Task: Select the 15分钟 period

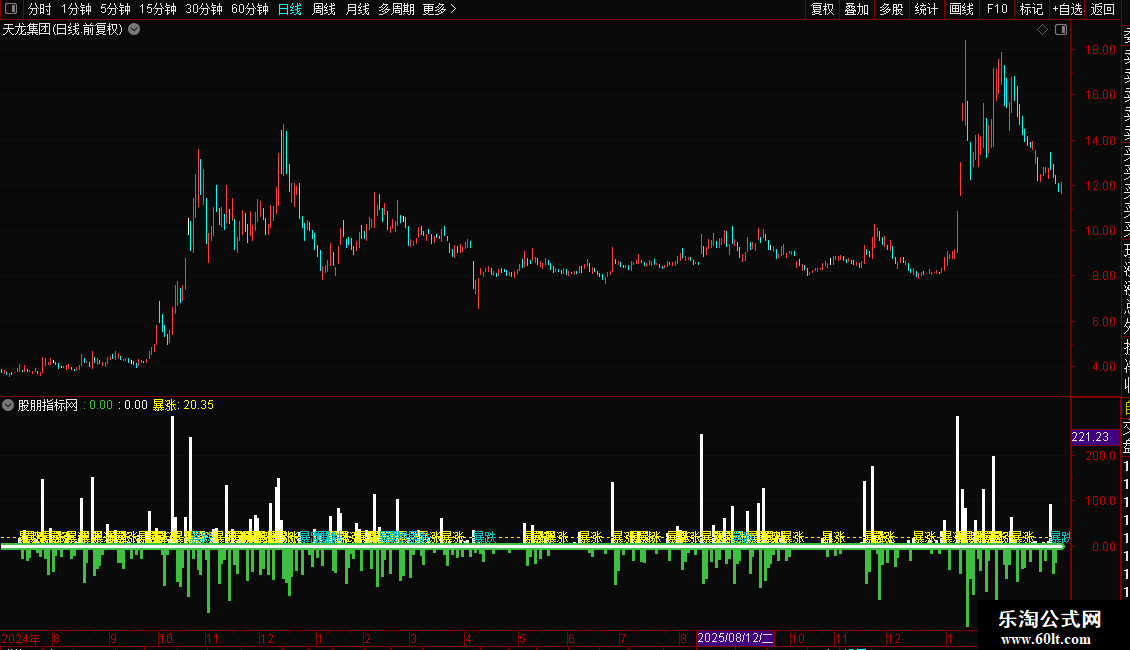Action: (158, 9)
